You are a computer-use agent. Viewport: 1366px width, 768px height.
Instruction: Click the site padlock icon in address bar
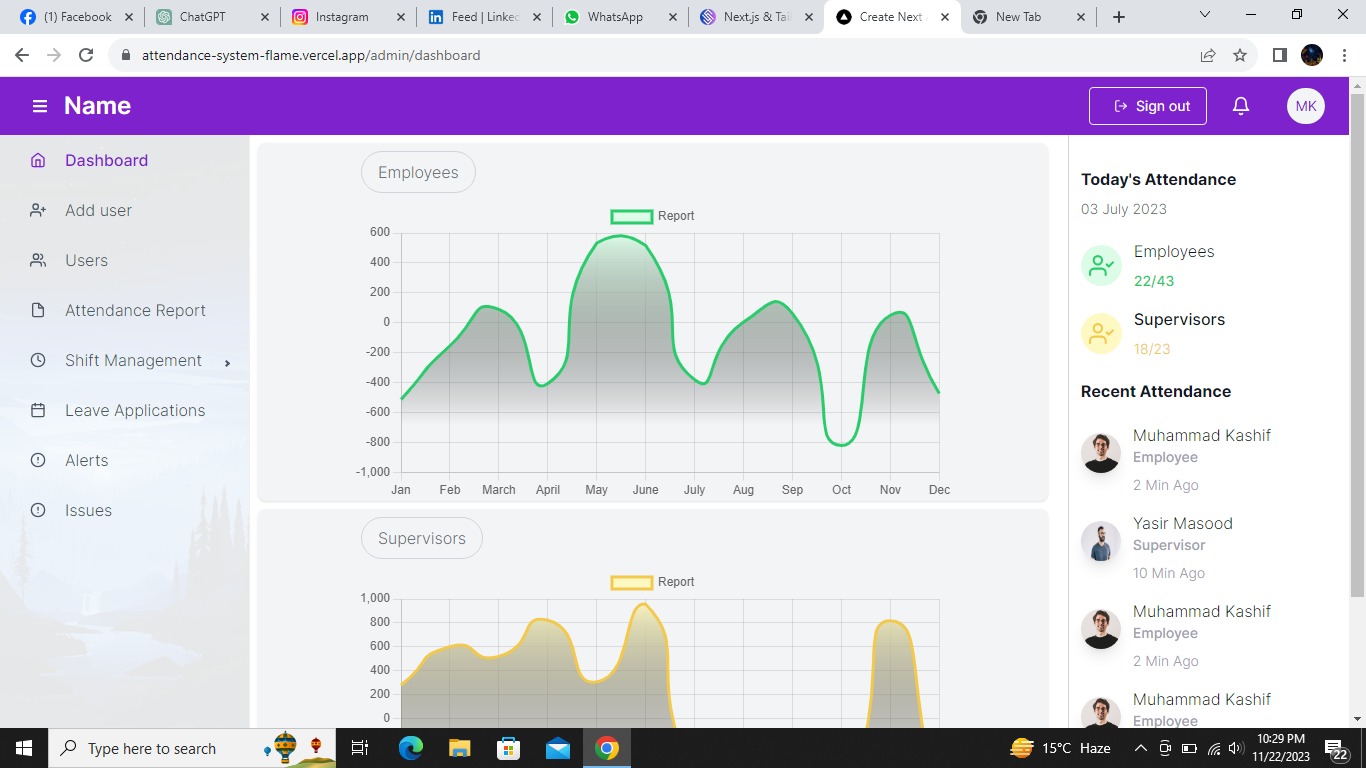(126, 55)
